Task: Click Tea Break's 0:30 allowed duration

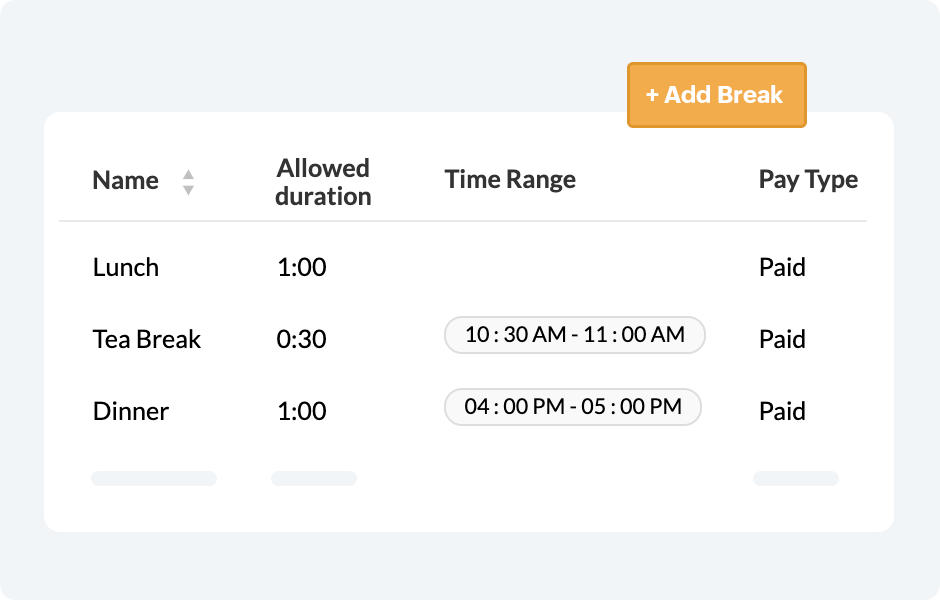Action: 301,339
